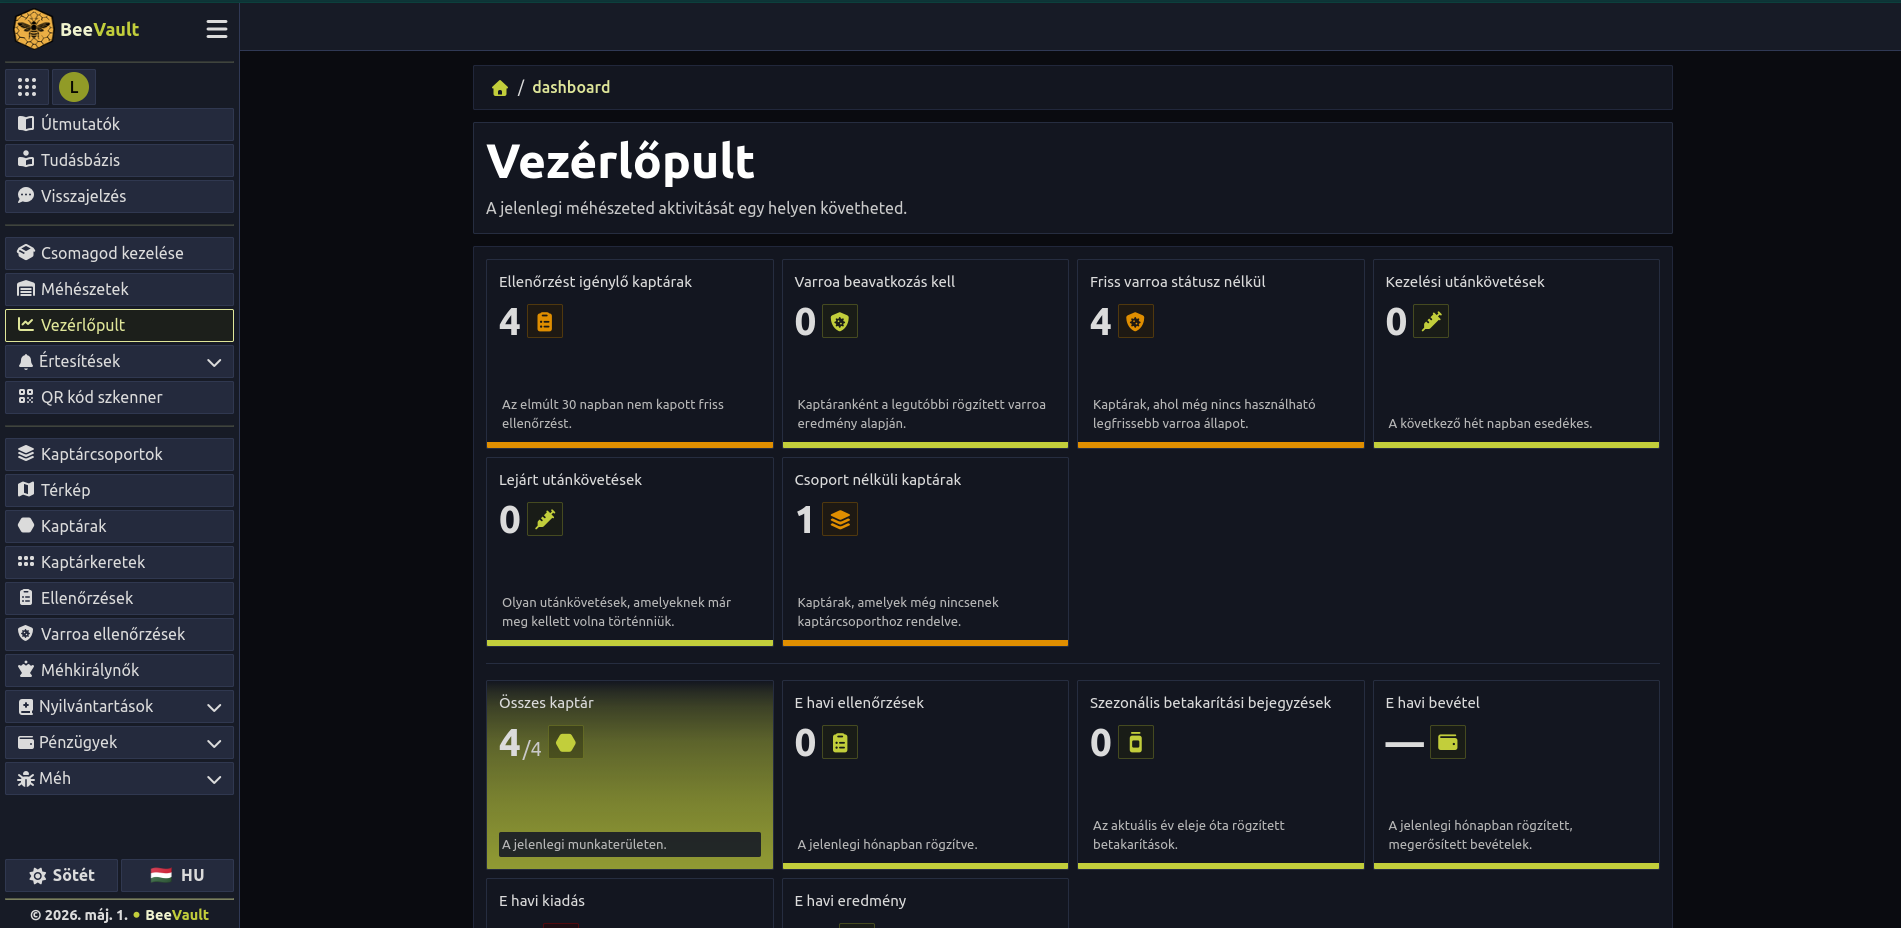This screenshot has height=928, width=1901.
Task: Open Varroa ellenőrzések
Action: (119, 634)
